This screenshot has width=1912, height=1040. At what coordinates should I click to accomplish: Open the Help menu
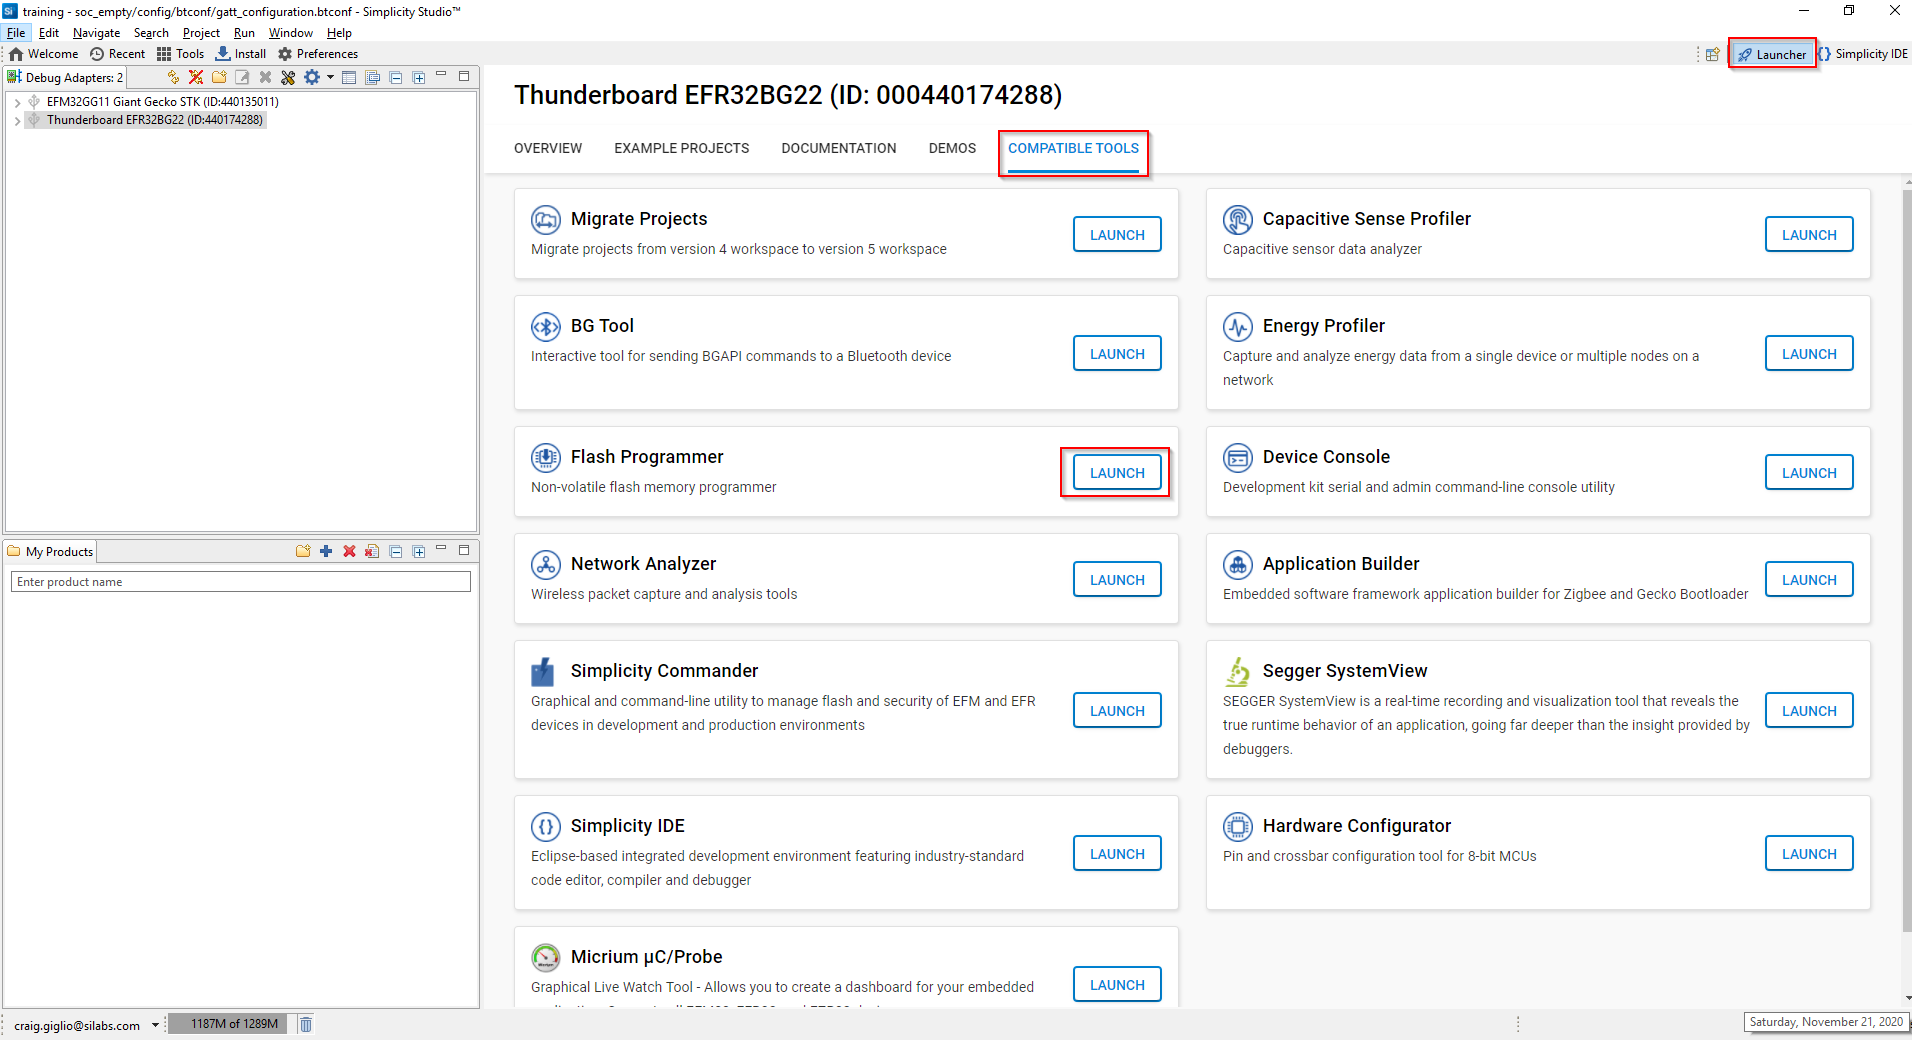[339, 33]
